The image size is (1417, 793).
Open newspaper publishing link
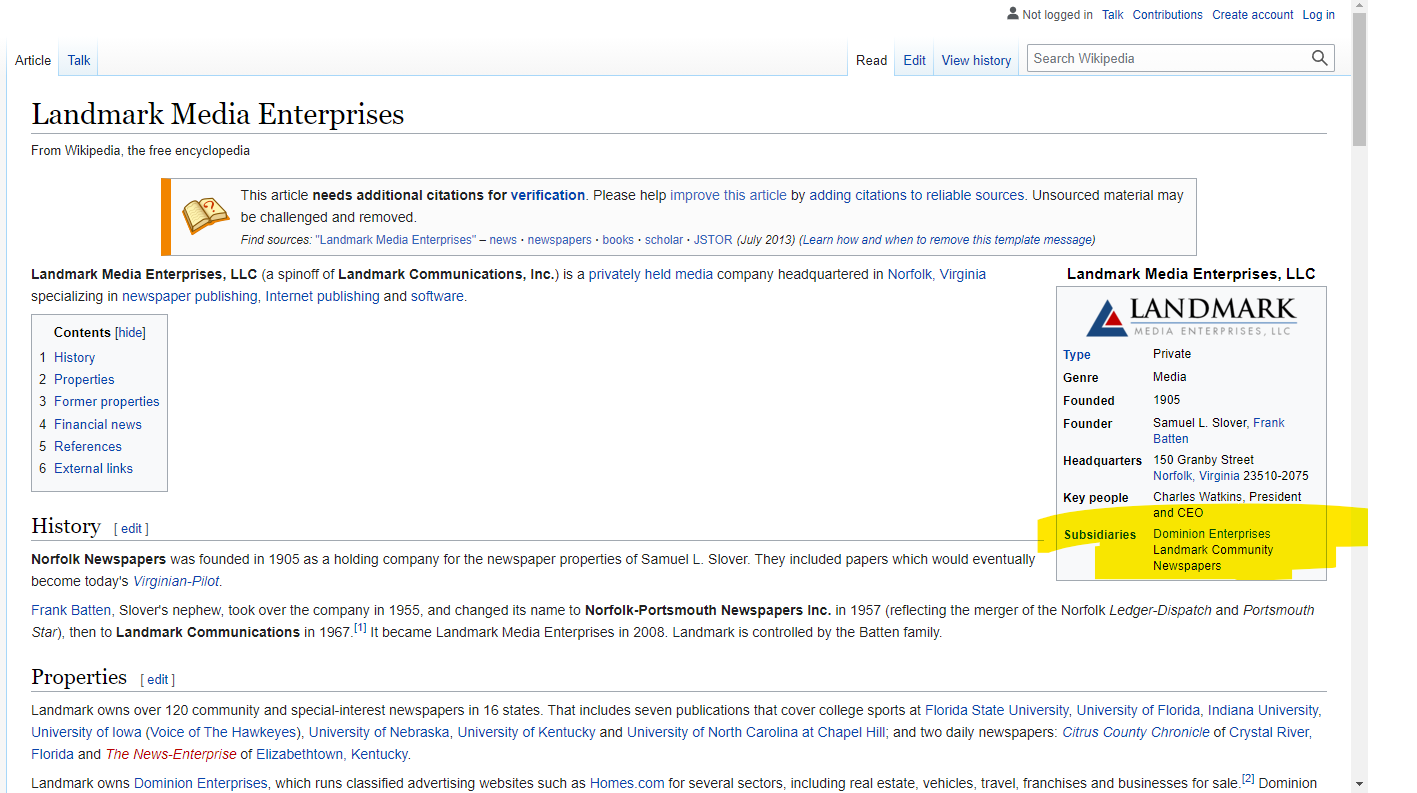189,296
